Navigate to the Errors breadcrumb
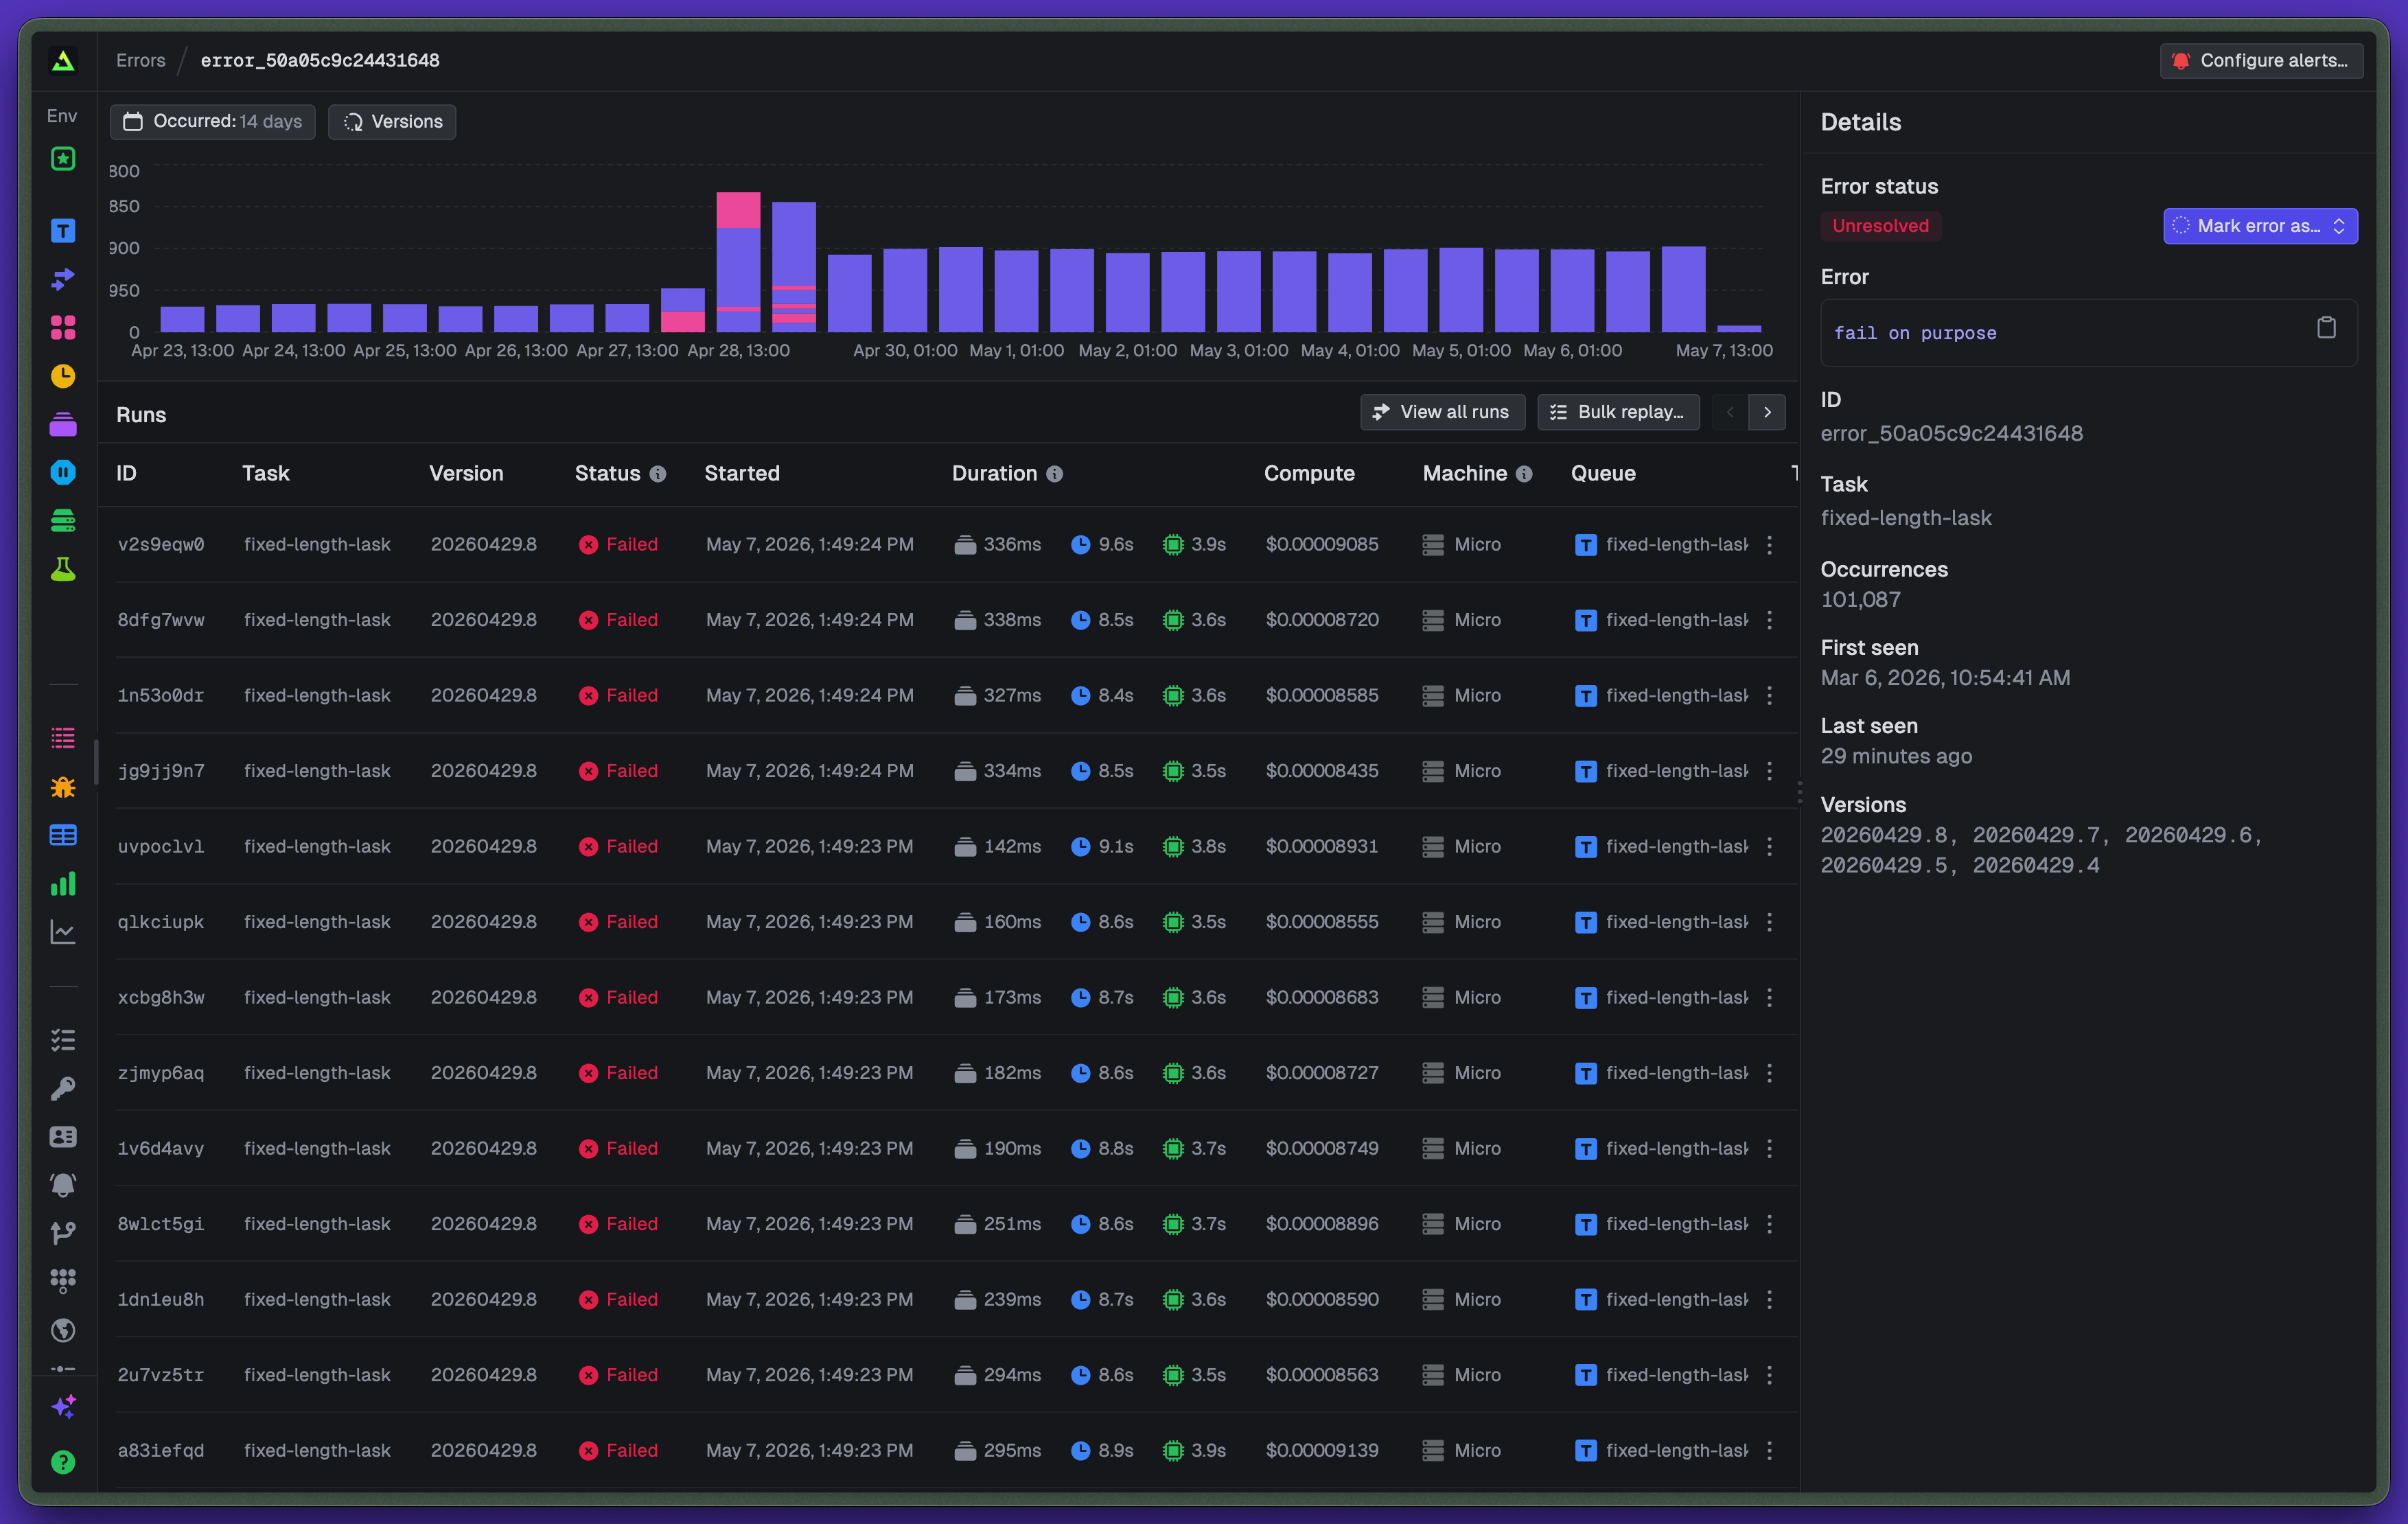 point(141,61)
